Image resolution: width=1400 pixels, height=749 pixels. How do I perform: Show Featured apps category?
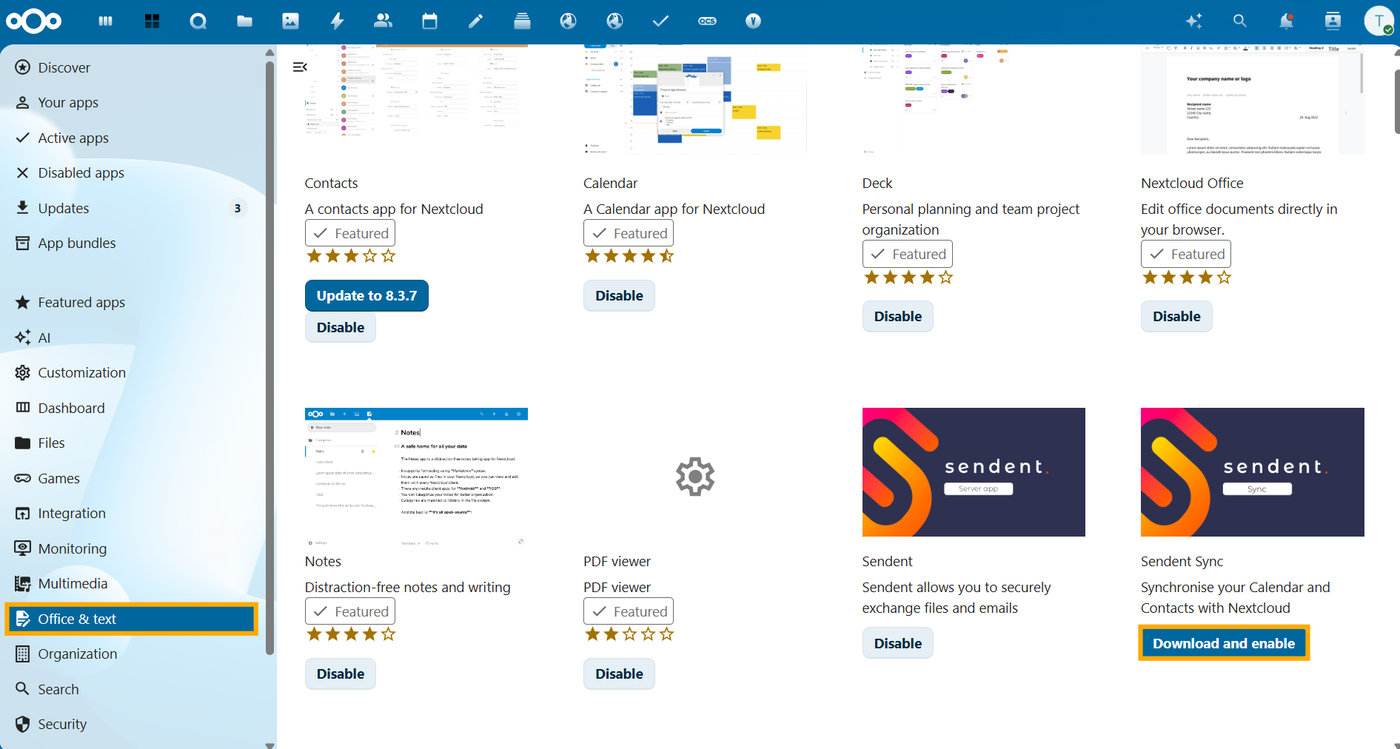tap(132, 302)
